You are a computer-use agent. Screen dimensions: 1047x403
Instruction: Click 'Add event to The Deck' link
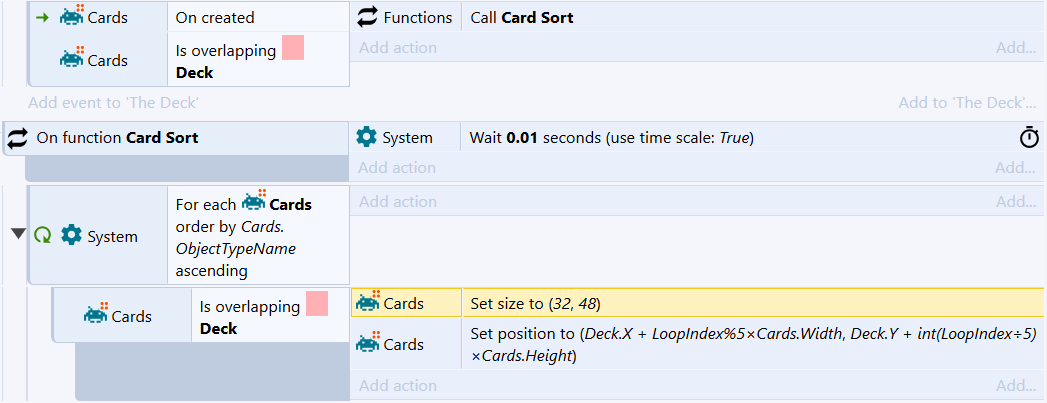tap(114, 103)
